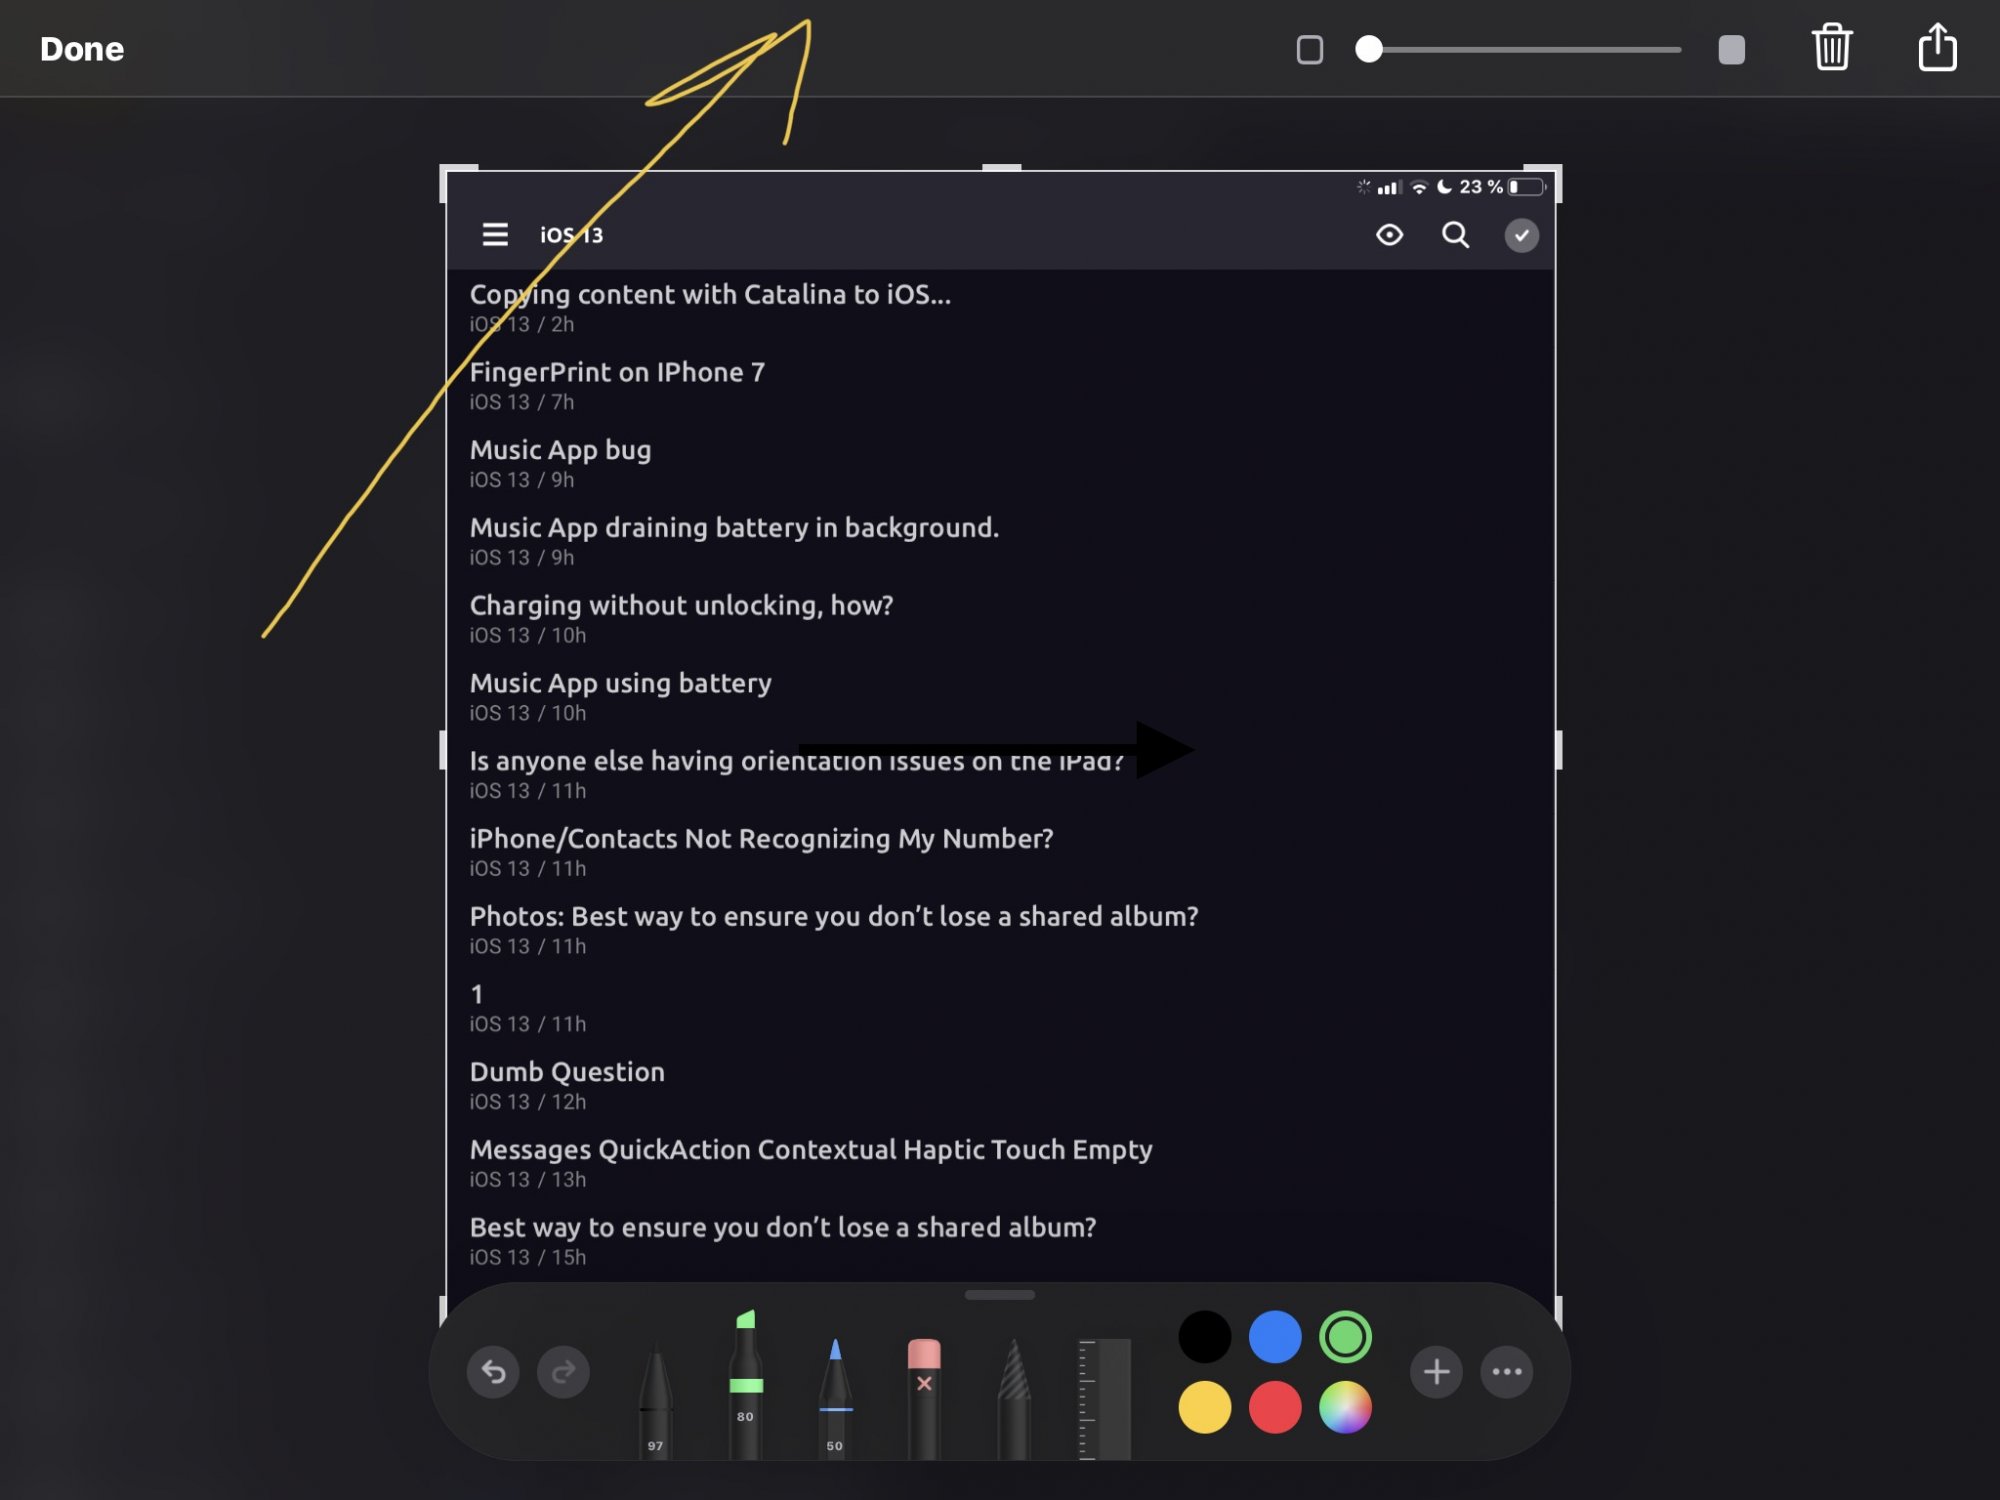Open the hamburger menu next to iOS 13
This screenshot has height=1500, width=2000.
pyautogui.click(x=495, y=235)
